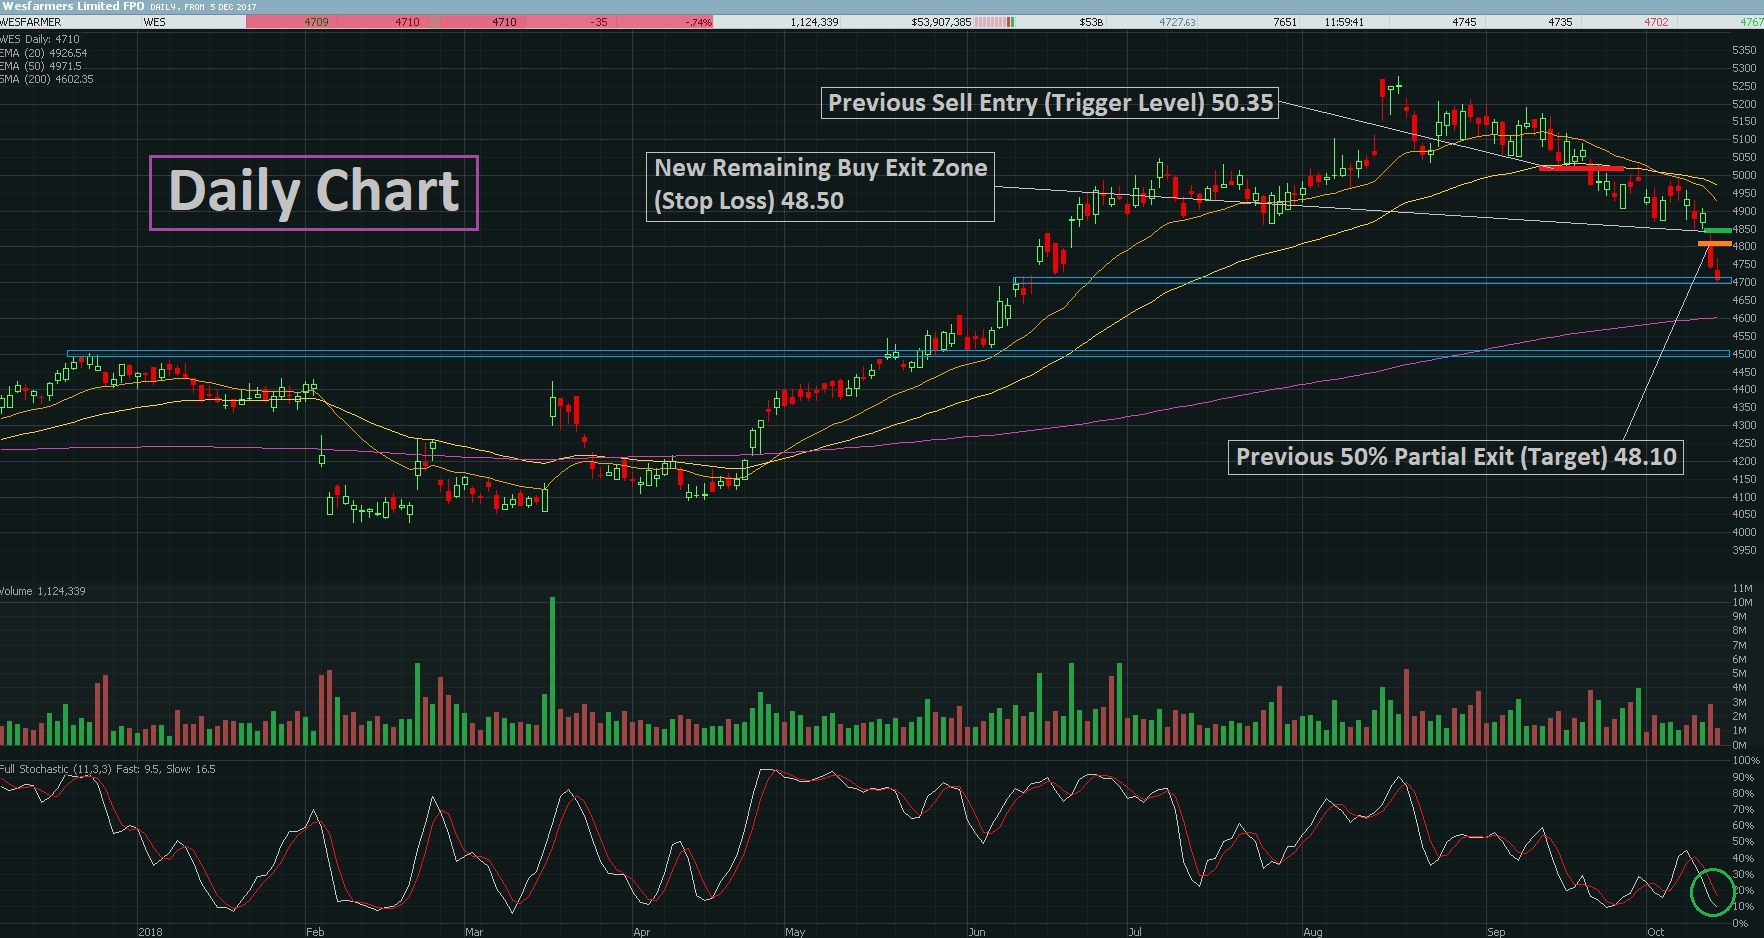
Task: Click the tallest green volume bar in March
Action: [552, 670]
